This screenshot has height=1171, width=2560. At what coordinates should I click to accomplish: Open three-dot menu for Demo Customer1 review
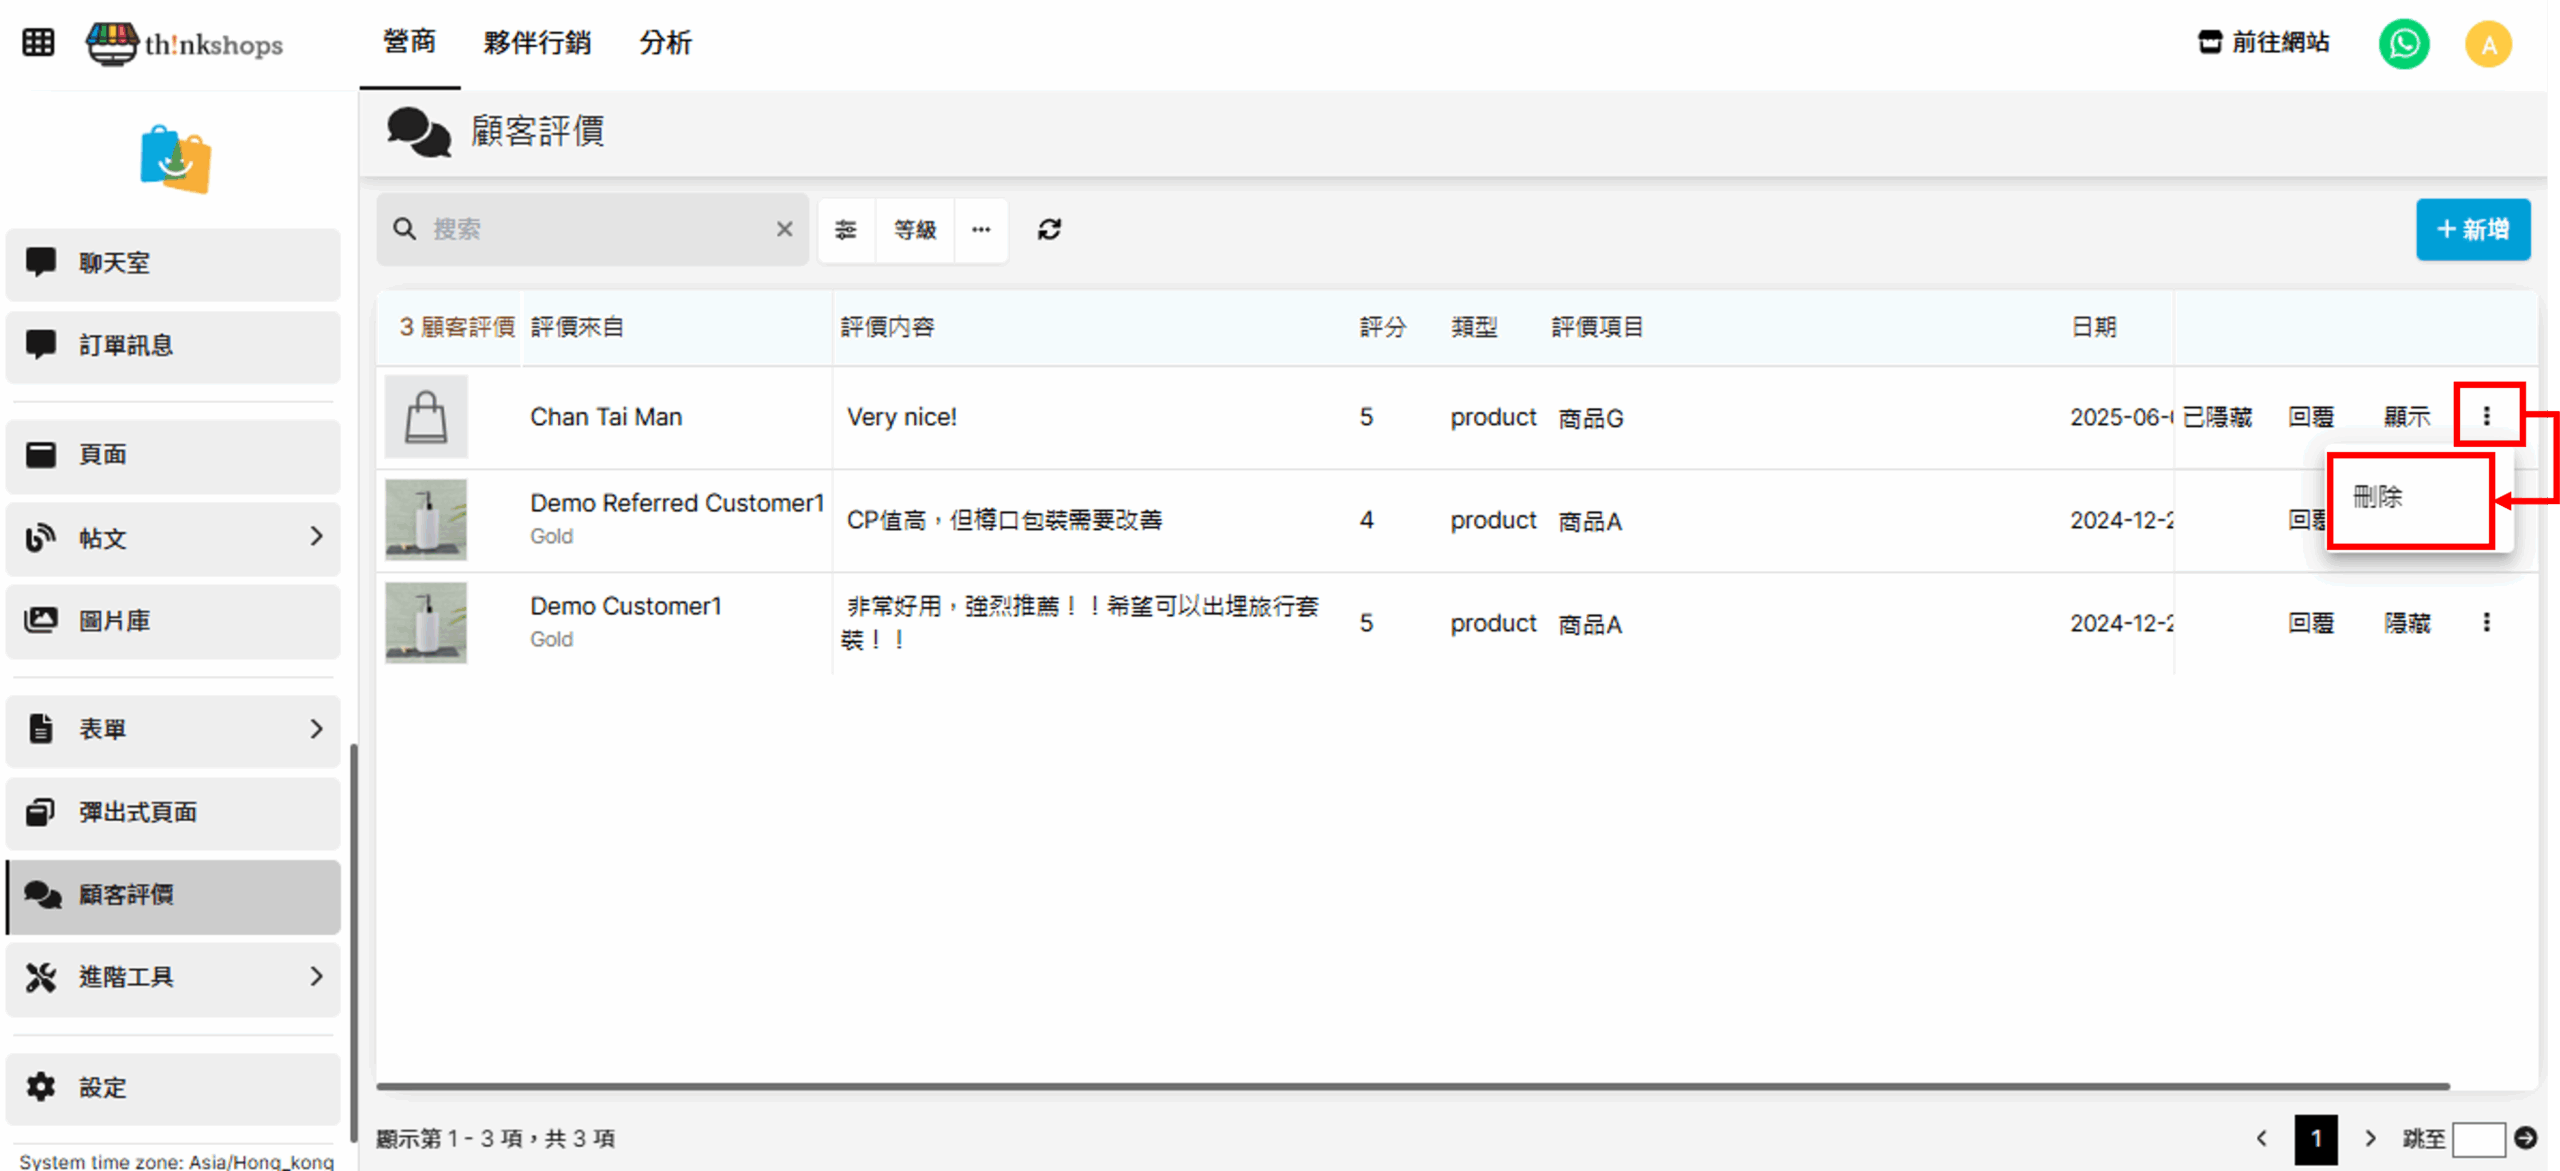click(2486, 623)
